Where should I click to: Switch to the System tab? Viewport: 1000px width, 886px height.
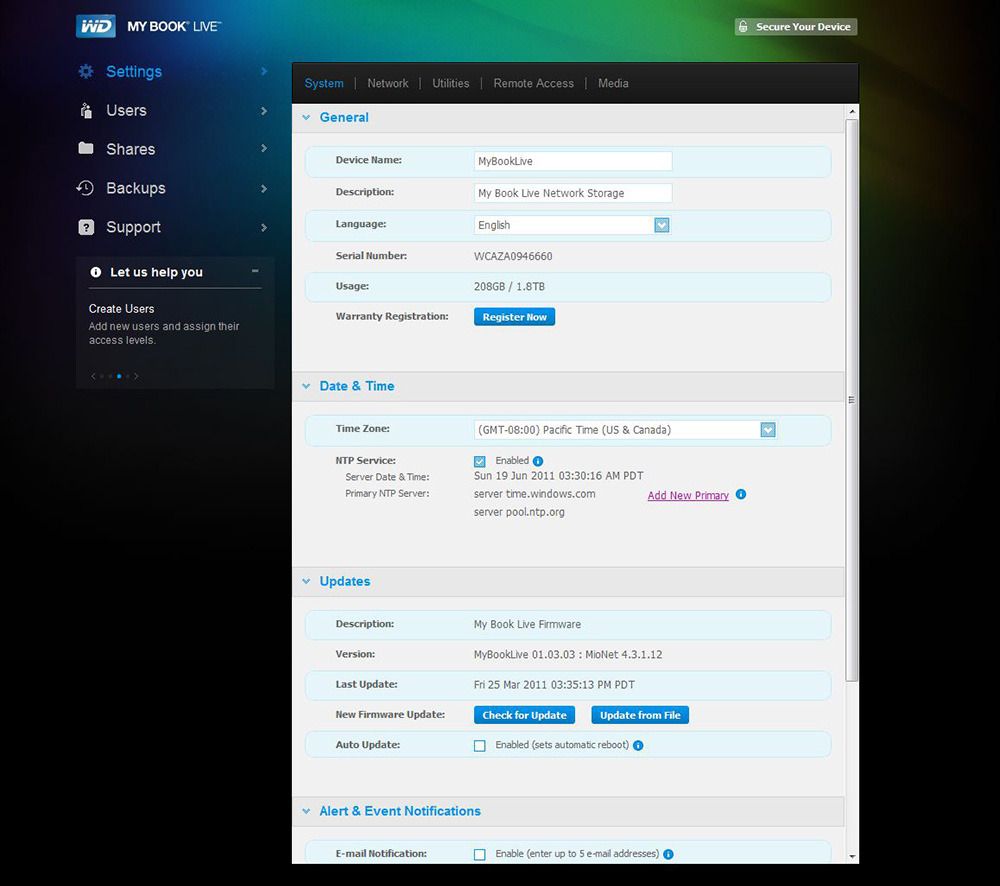(324, 84)
